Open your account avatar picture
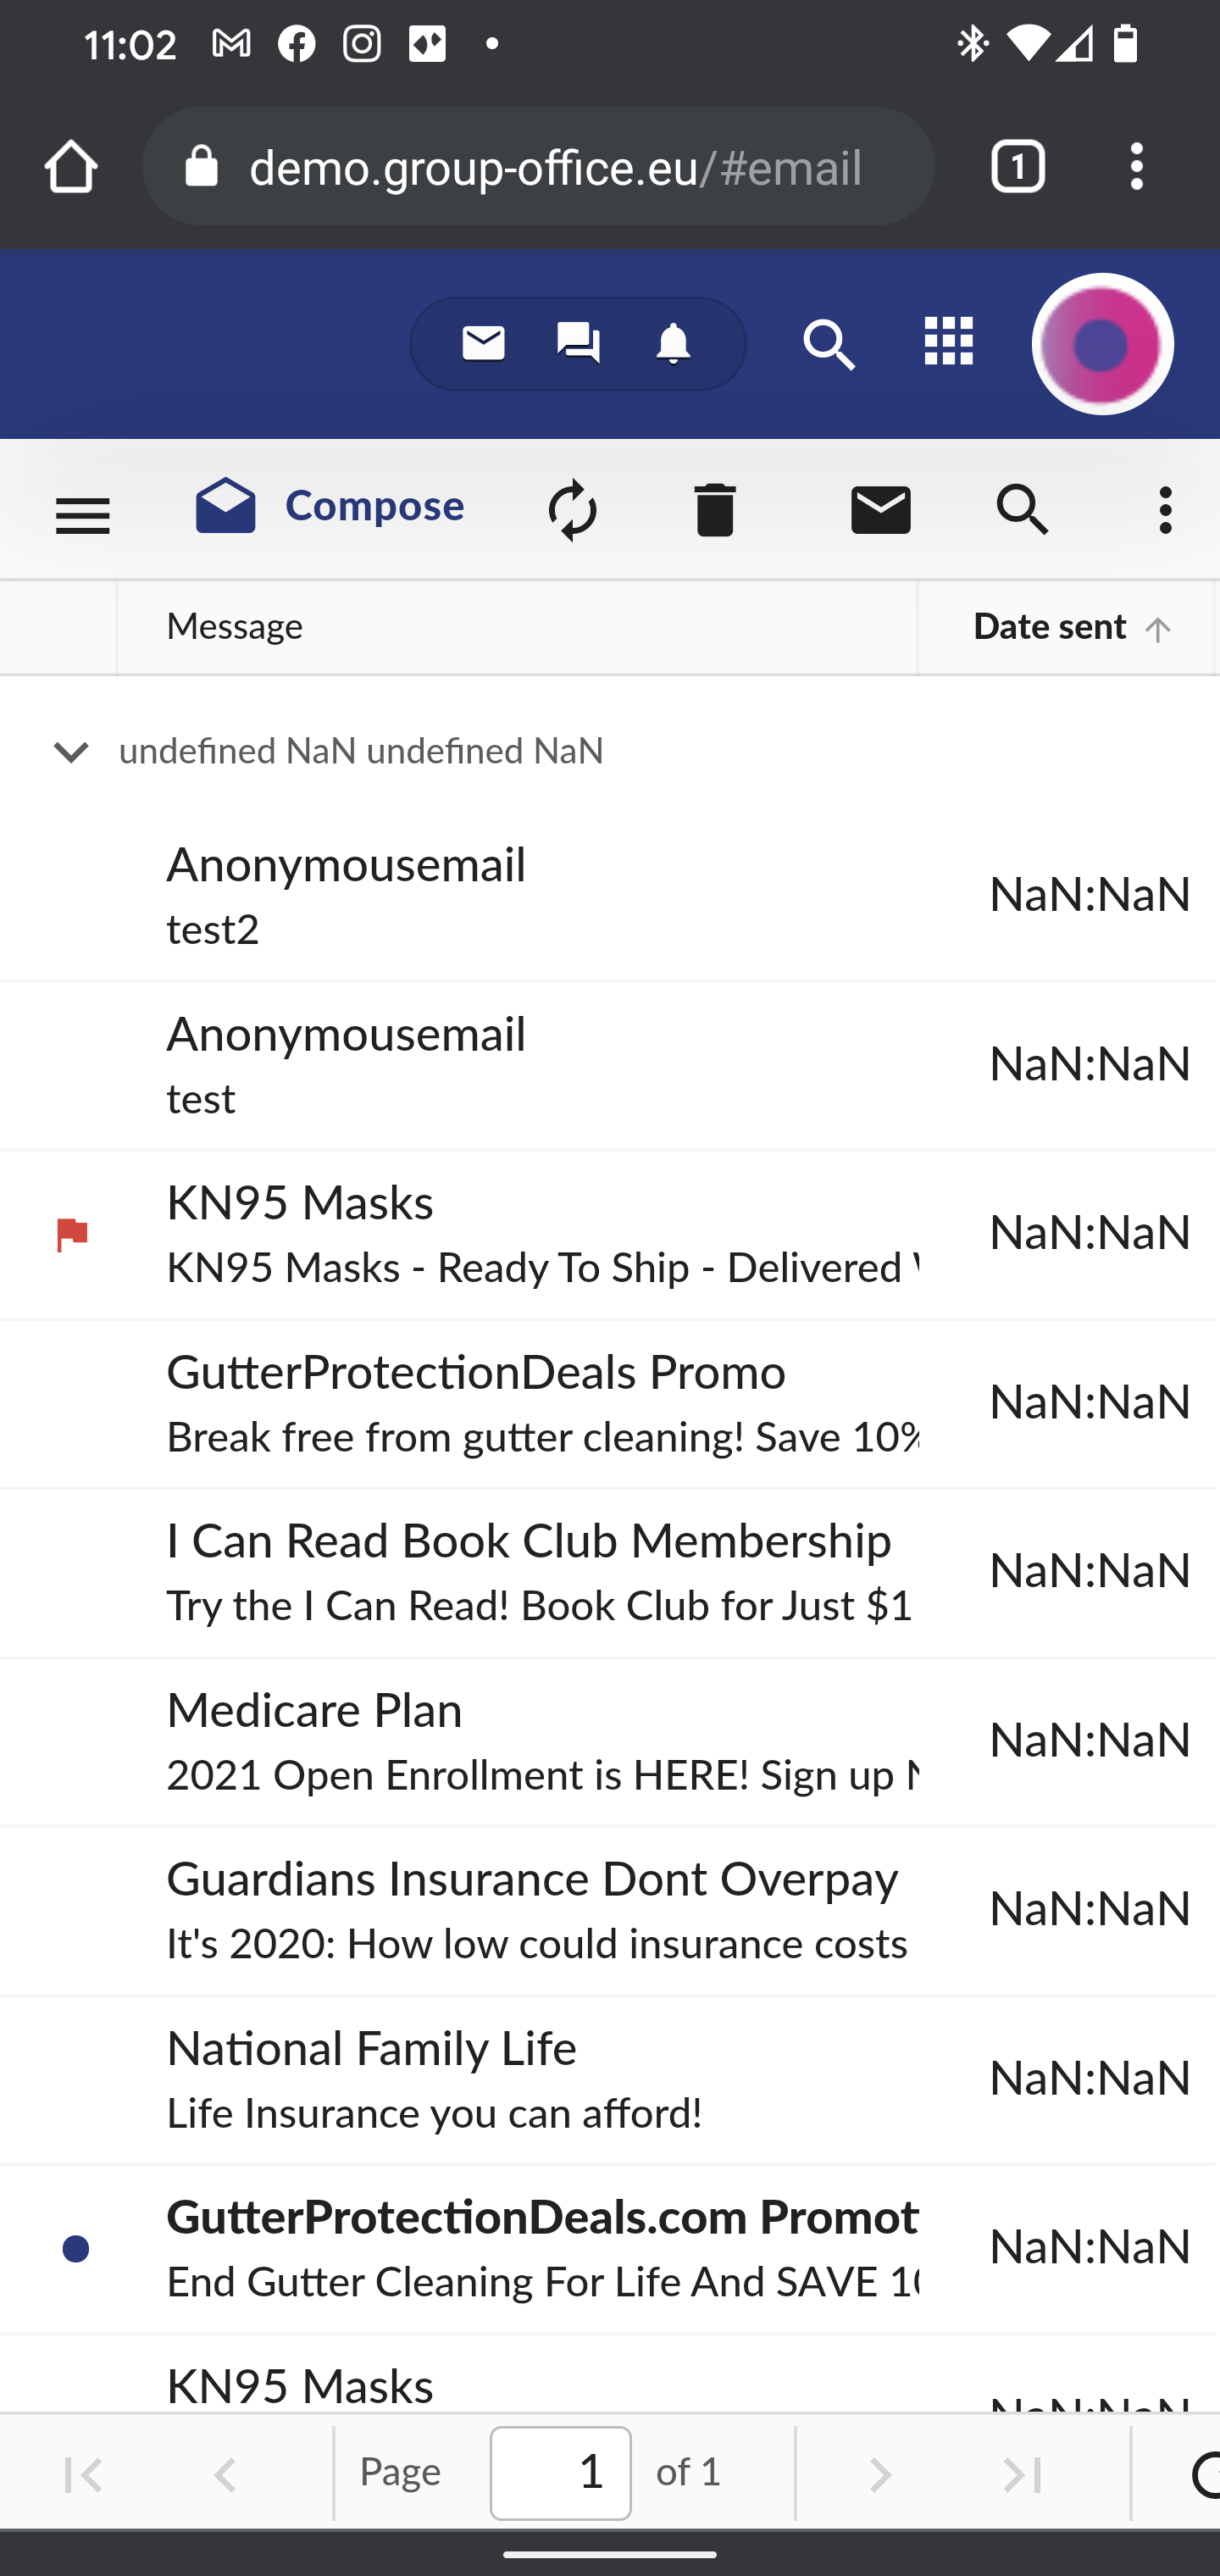1220x2576 pixels. point(1101,344)
